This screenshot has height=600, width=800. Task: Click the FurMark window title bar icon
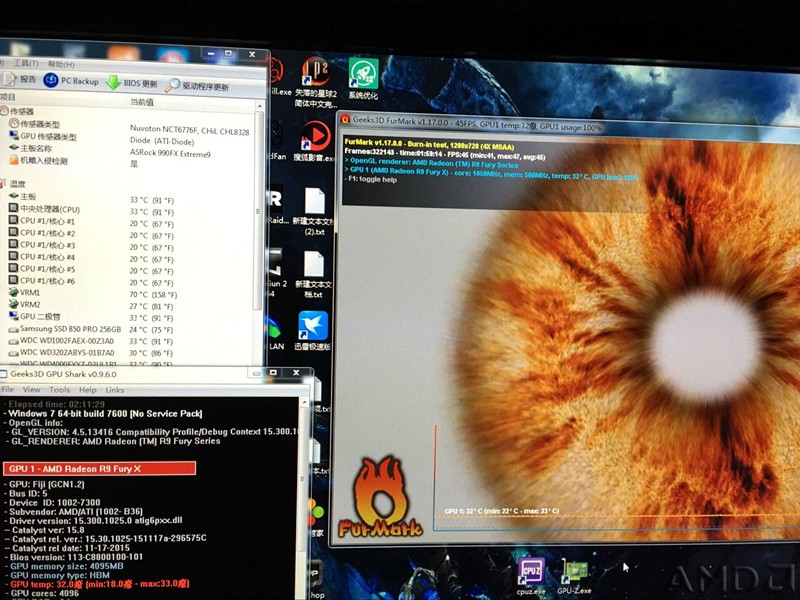345,119
